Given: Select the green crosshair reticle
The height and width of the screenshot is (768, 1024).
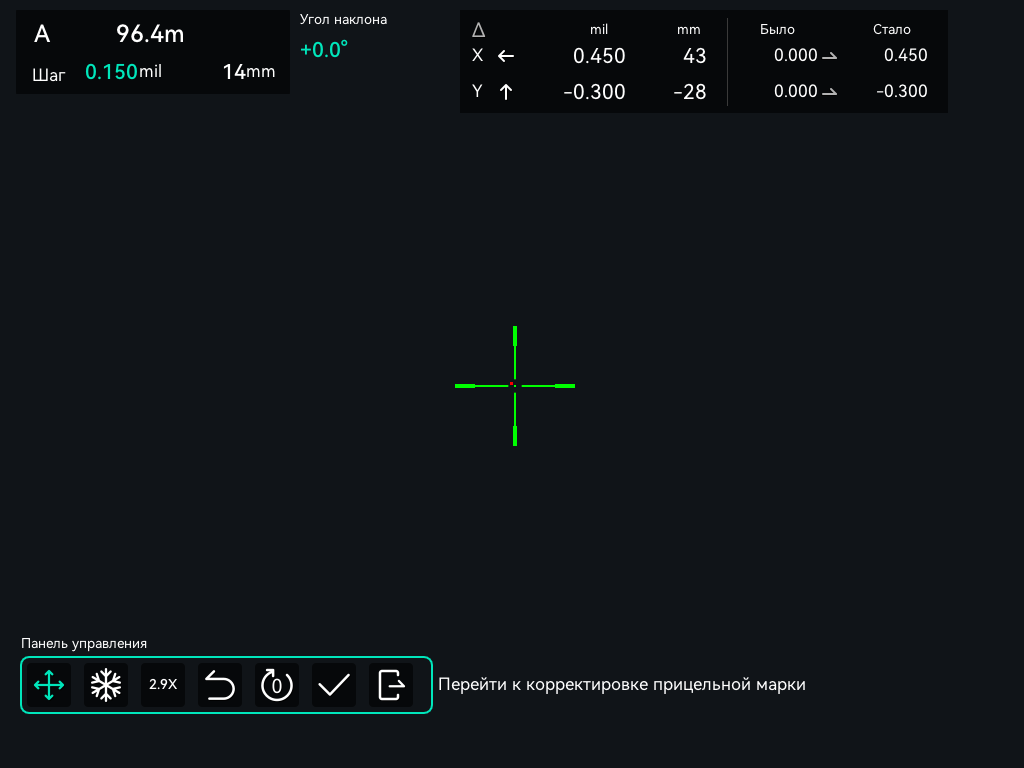Looking at the screenshot, I should (515, 386).
